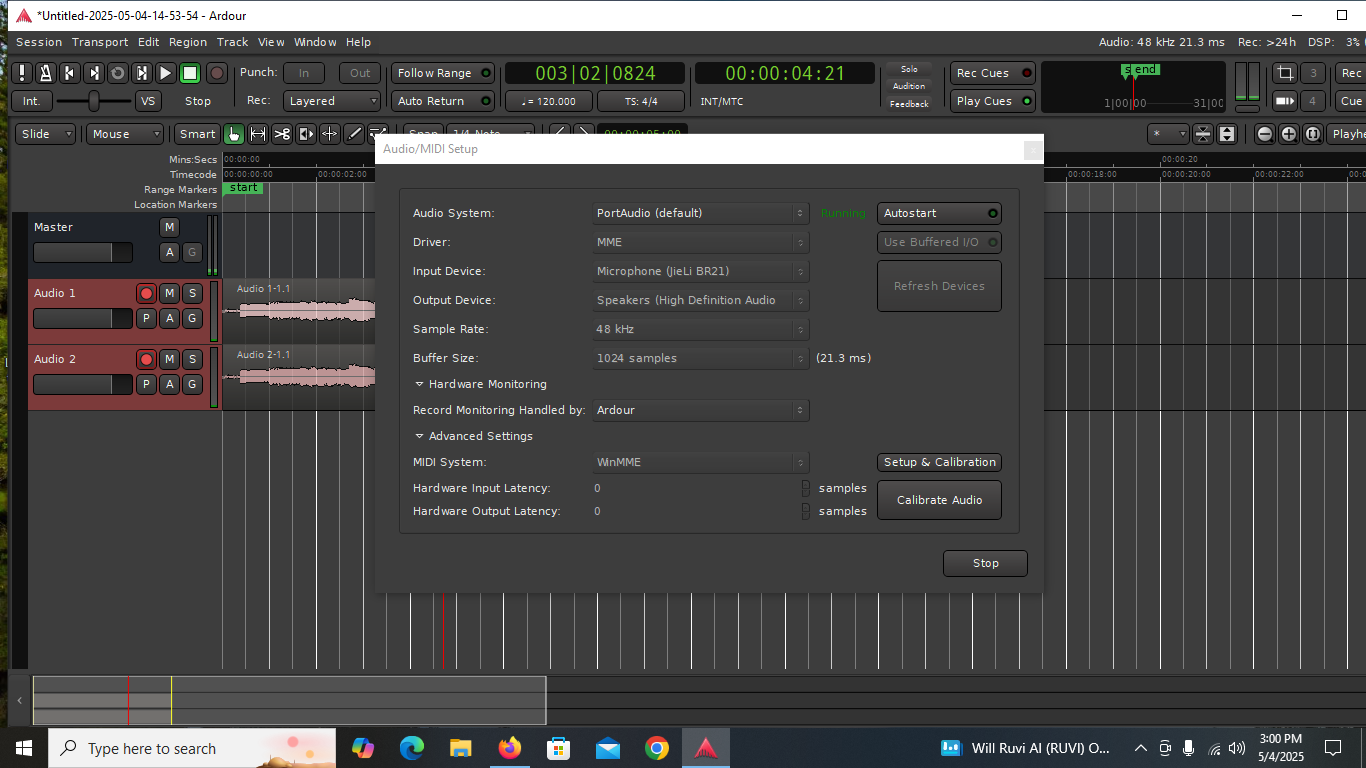The image size is (1366, 768).
Task: Jump the playhead to session start
Action: tap(69, 73)
